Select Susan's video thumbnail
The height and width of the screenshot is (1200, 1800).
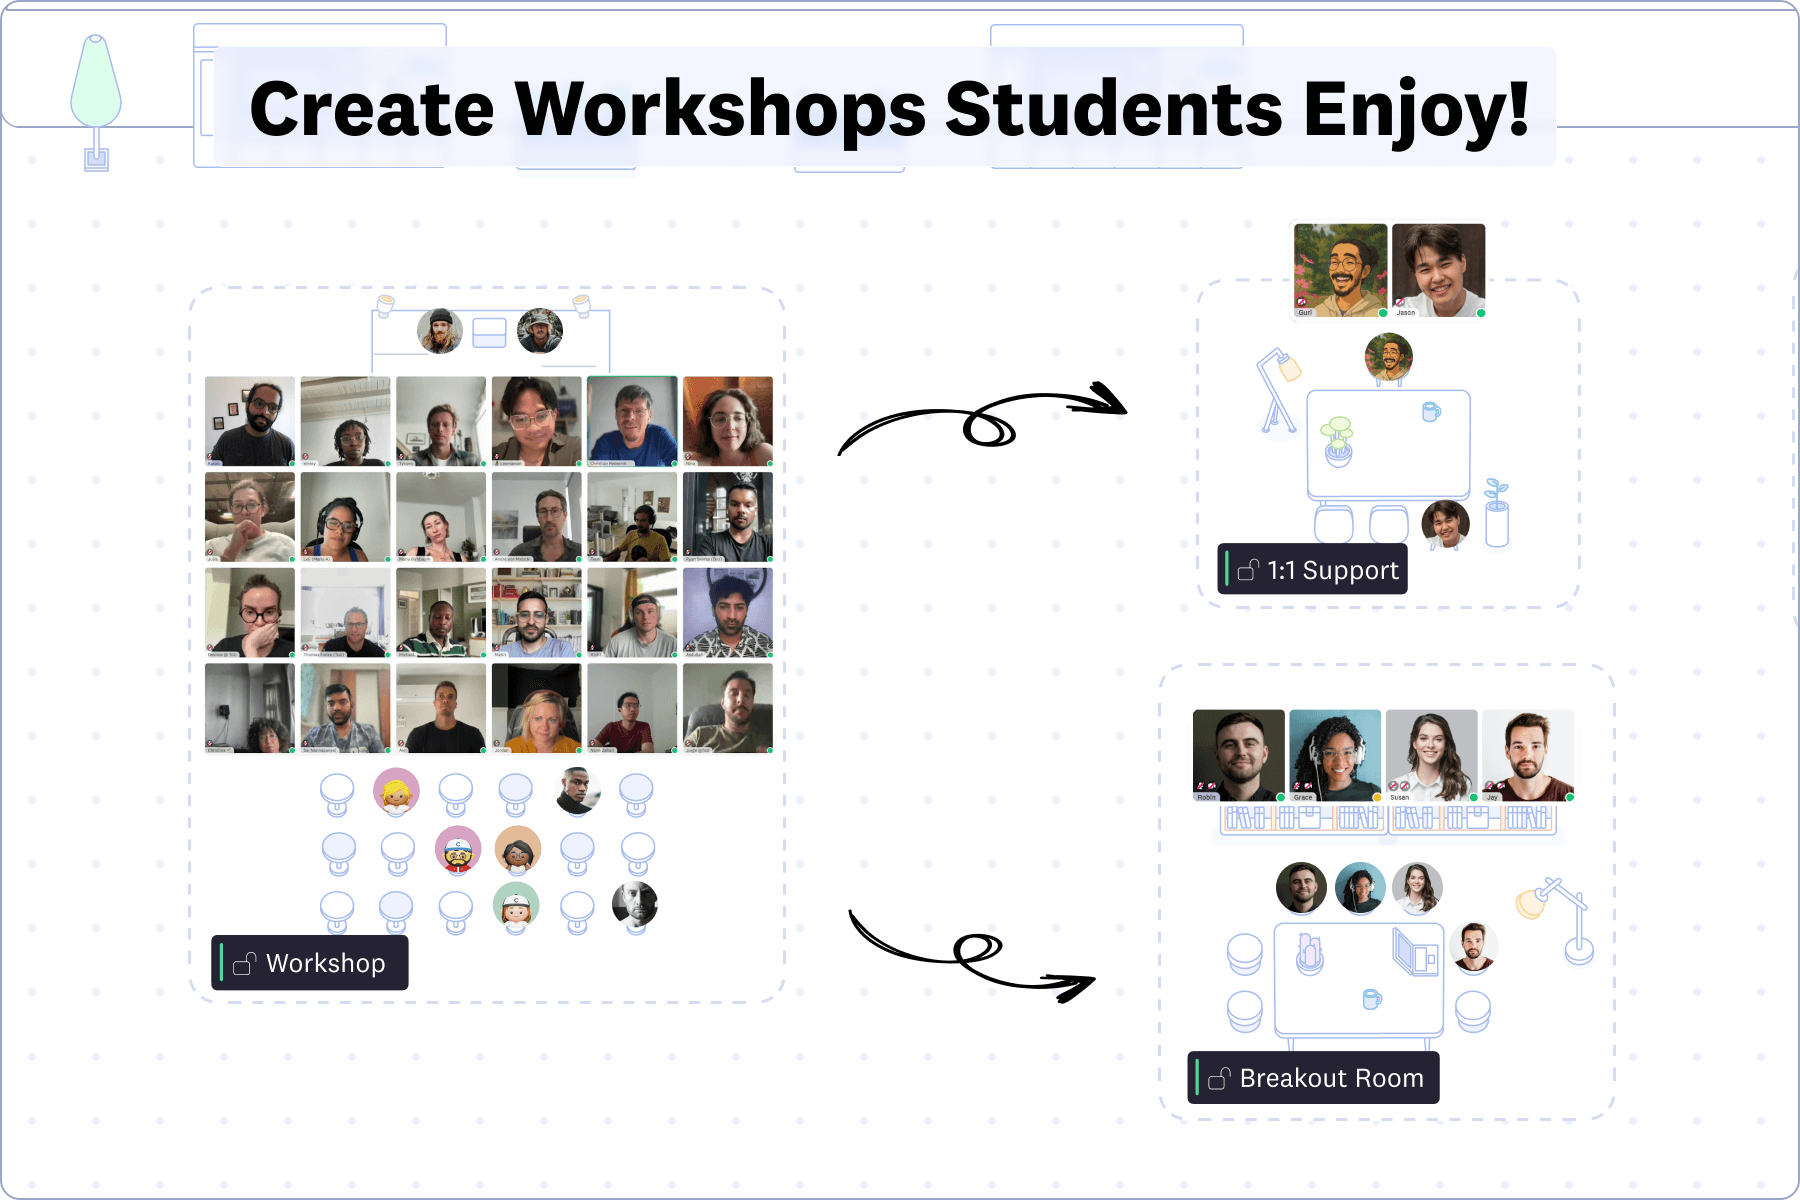click(x=1431, y=756)
